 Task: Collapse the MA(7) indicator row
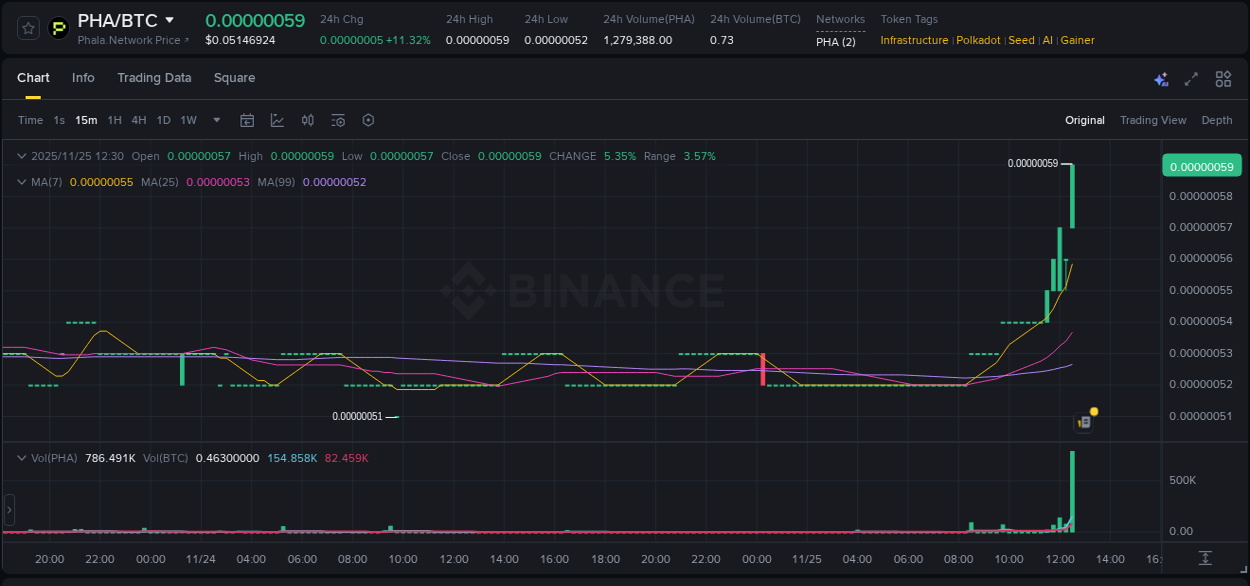pyautogui.click(x=21, y=182)
